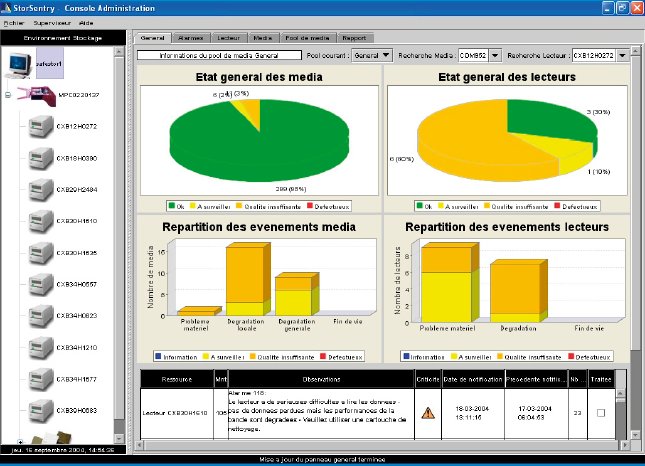This screenshot has height=466, width=645.
Task: Select drive icon for CXB20H2484
Action: pyautogui.click(x=41, y=190)
